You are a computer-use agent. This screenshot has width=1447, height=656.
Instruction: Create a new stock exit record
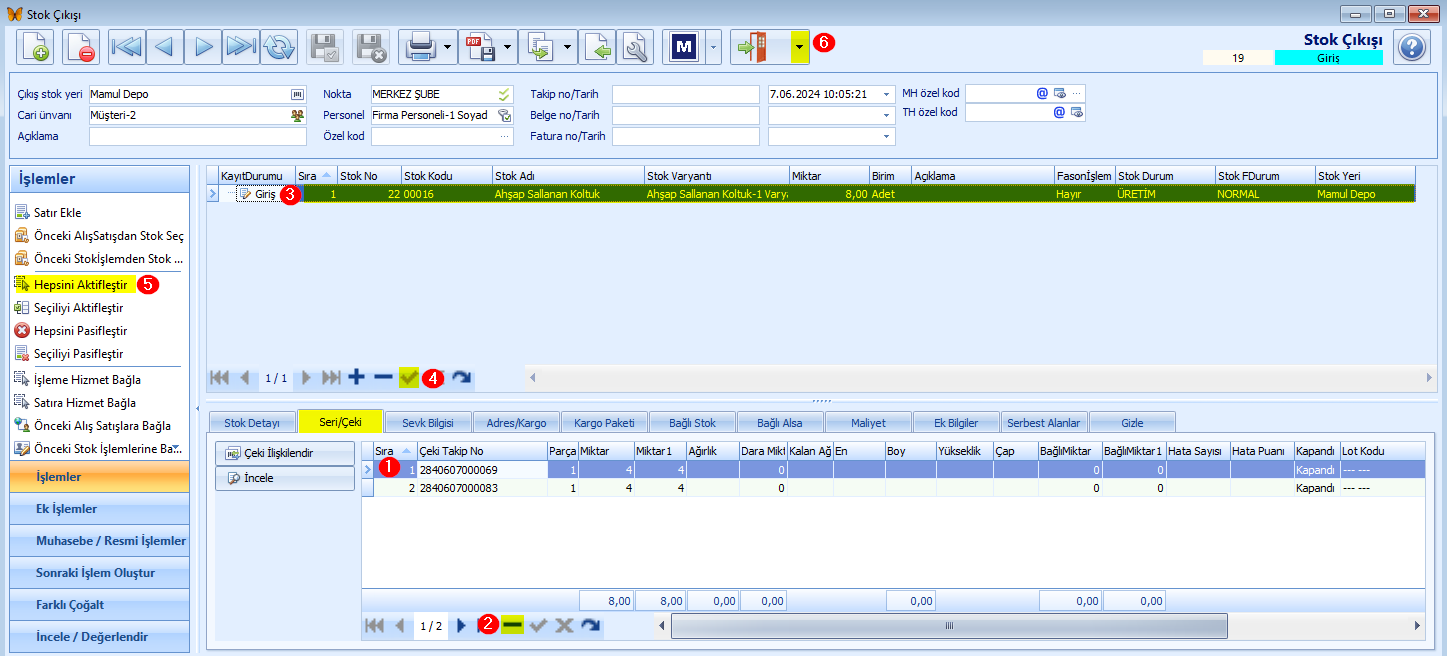35,47
